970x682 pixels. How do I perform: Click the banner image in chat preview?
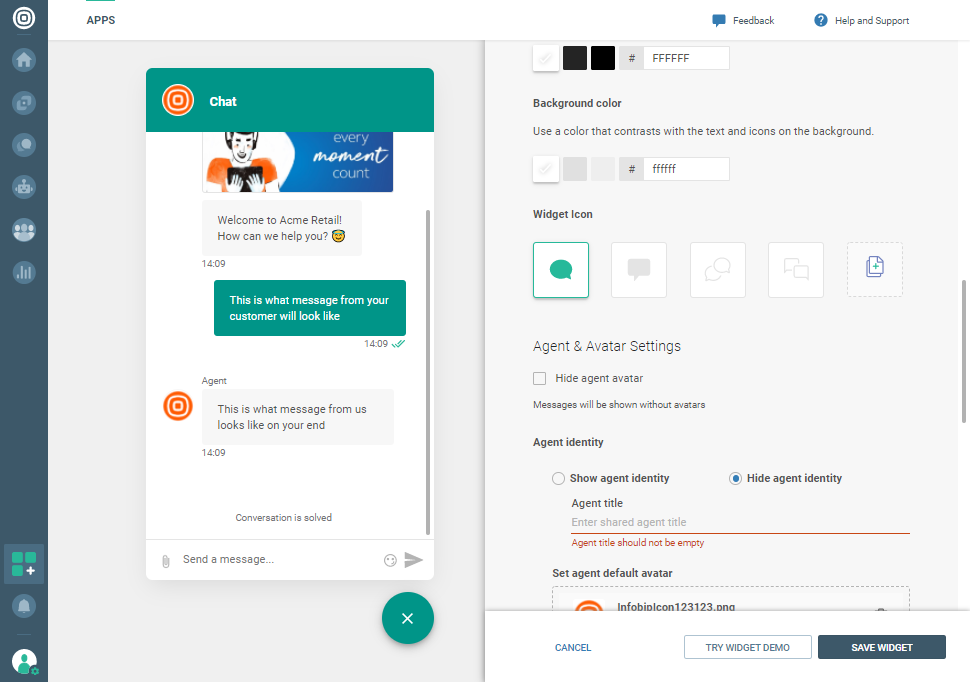click(x=298, y=162)
